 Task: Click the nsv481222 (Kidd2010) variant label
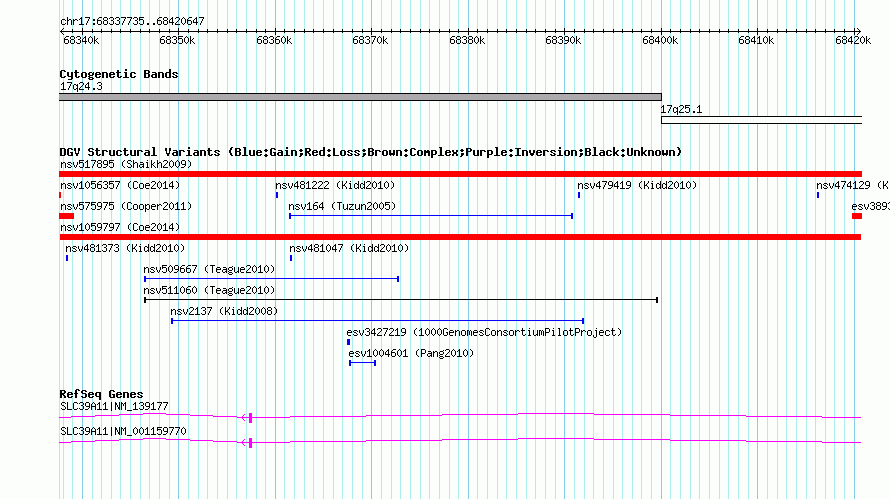point(335,185)
